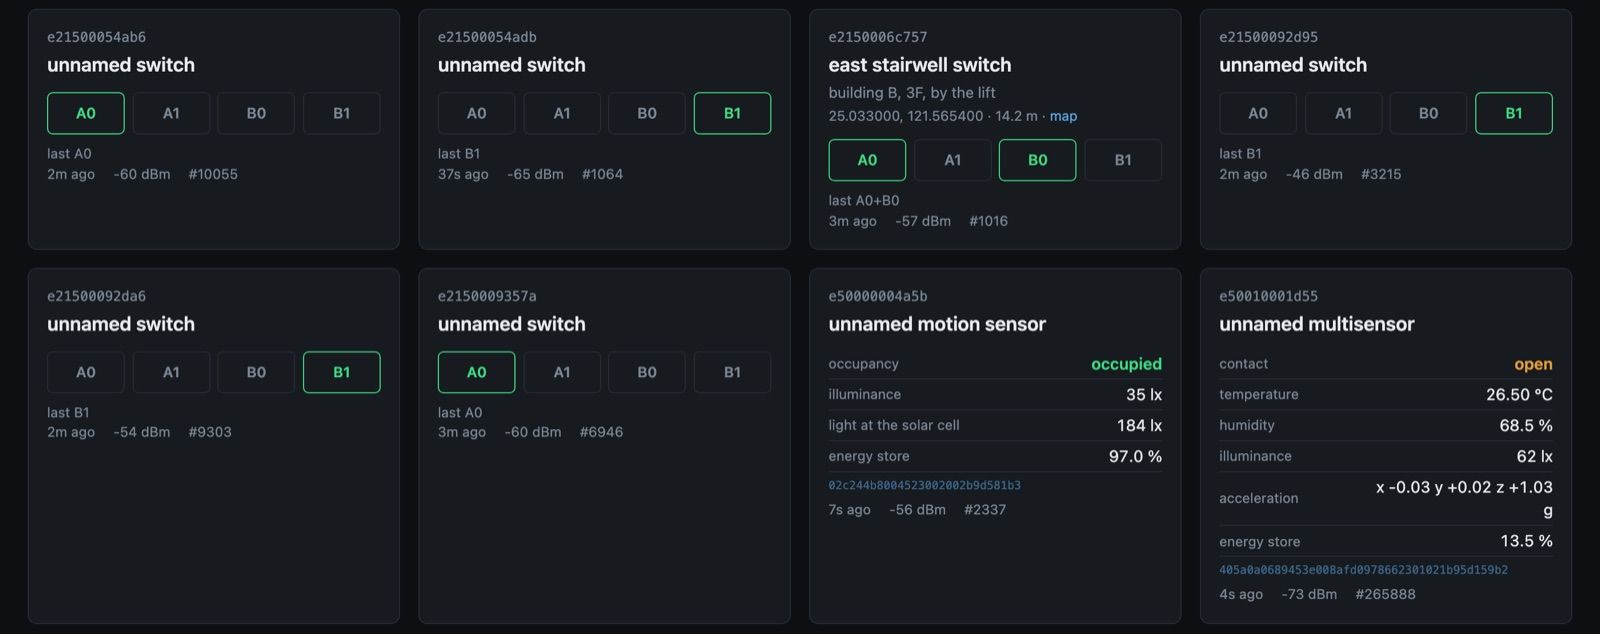Click the device ID e50010001d55
Screen dimensions: 1600x634
(1268, 296)
